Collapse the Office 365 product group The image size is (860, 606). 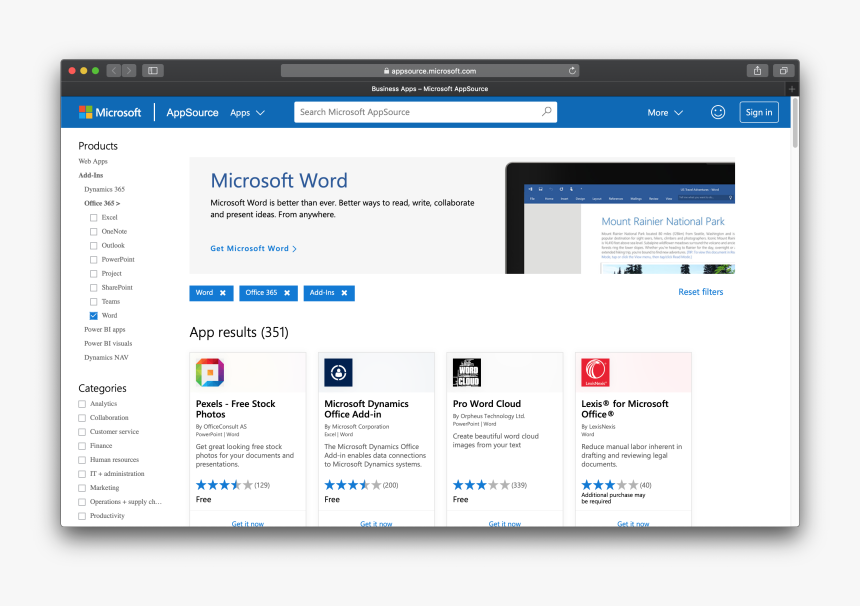tap(102, 203)
